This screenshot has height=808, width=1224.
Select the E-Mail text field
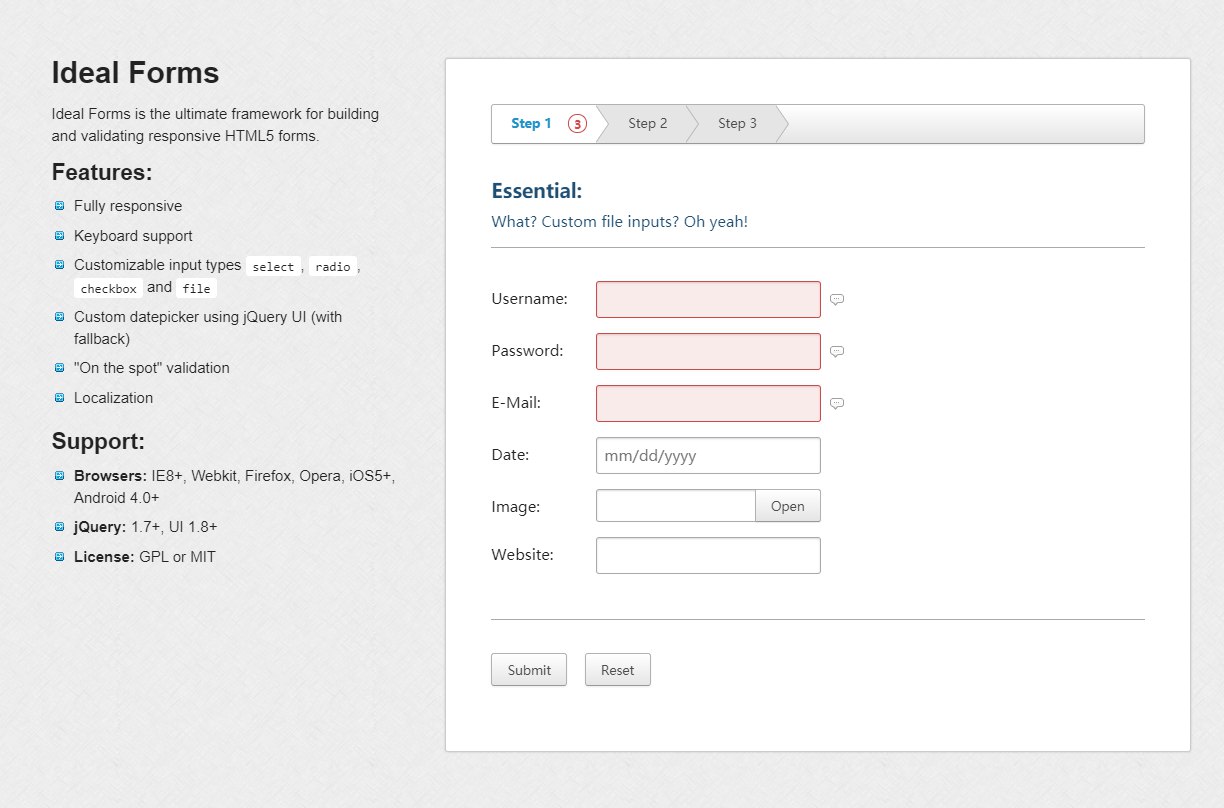click(708, 403)
